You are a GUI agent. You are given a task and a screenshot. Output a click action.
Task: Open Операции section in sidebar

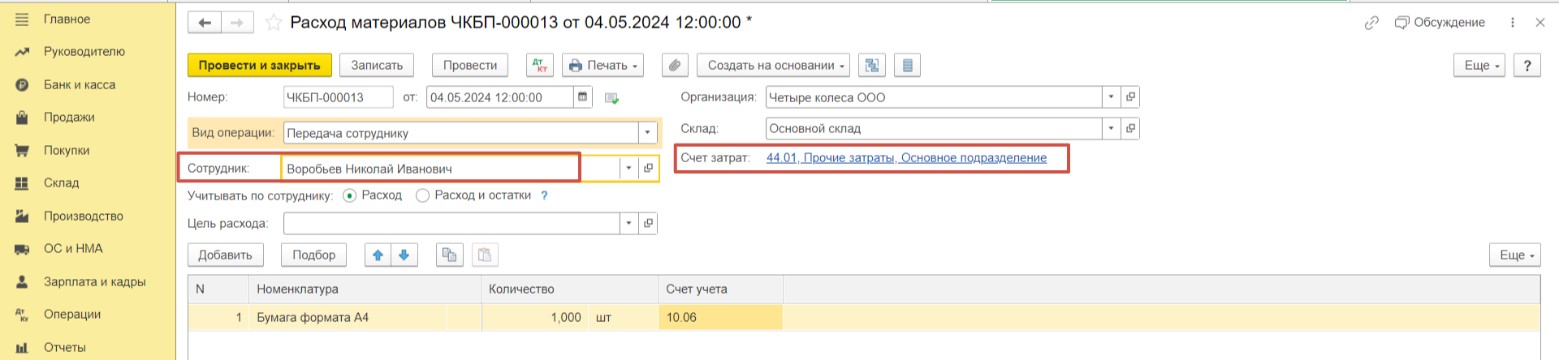(72, 314)
